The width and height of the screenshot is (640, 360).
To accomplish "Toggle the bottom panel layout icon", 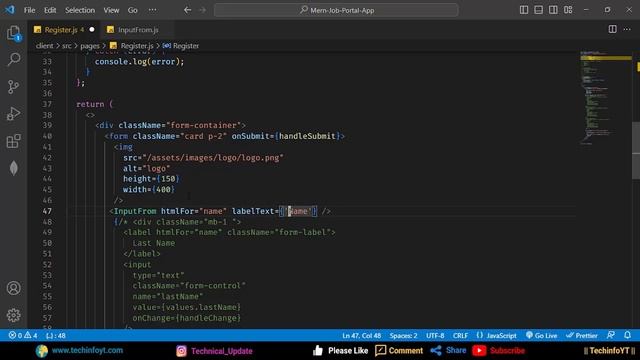I will [538, 10].
